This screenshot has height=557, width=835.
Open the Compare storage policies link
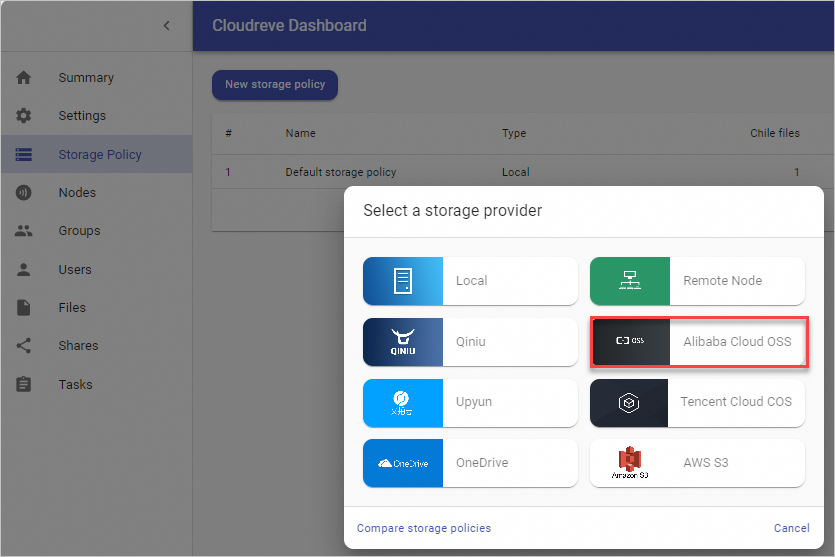click(424, 528)
